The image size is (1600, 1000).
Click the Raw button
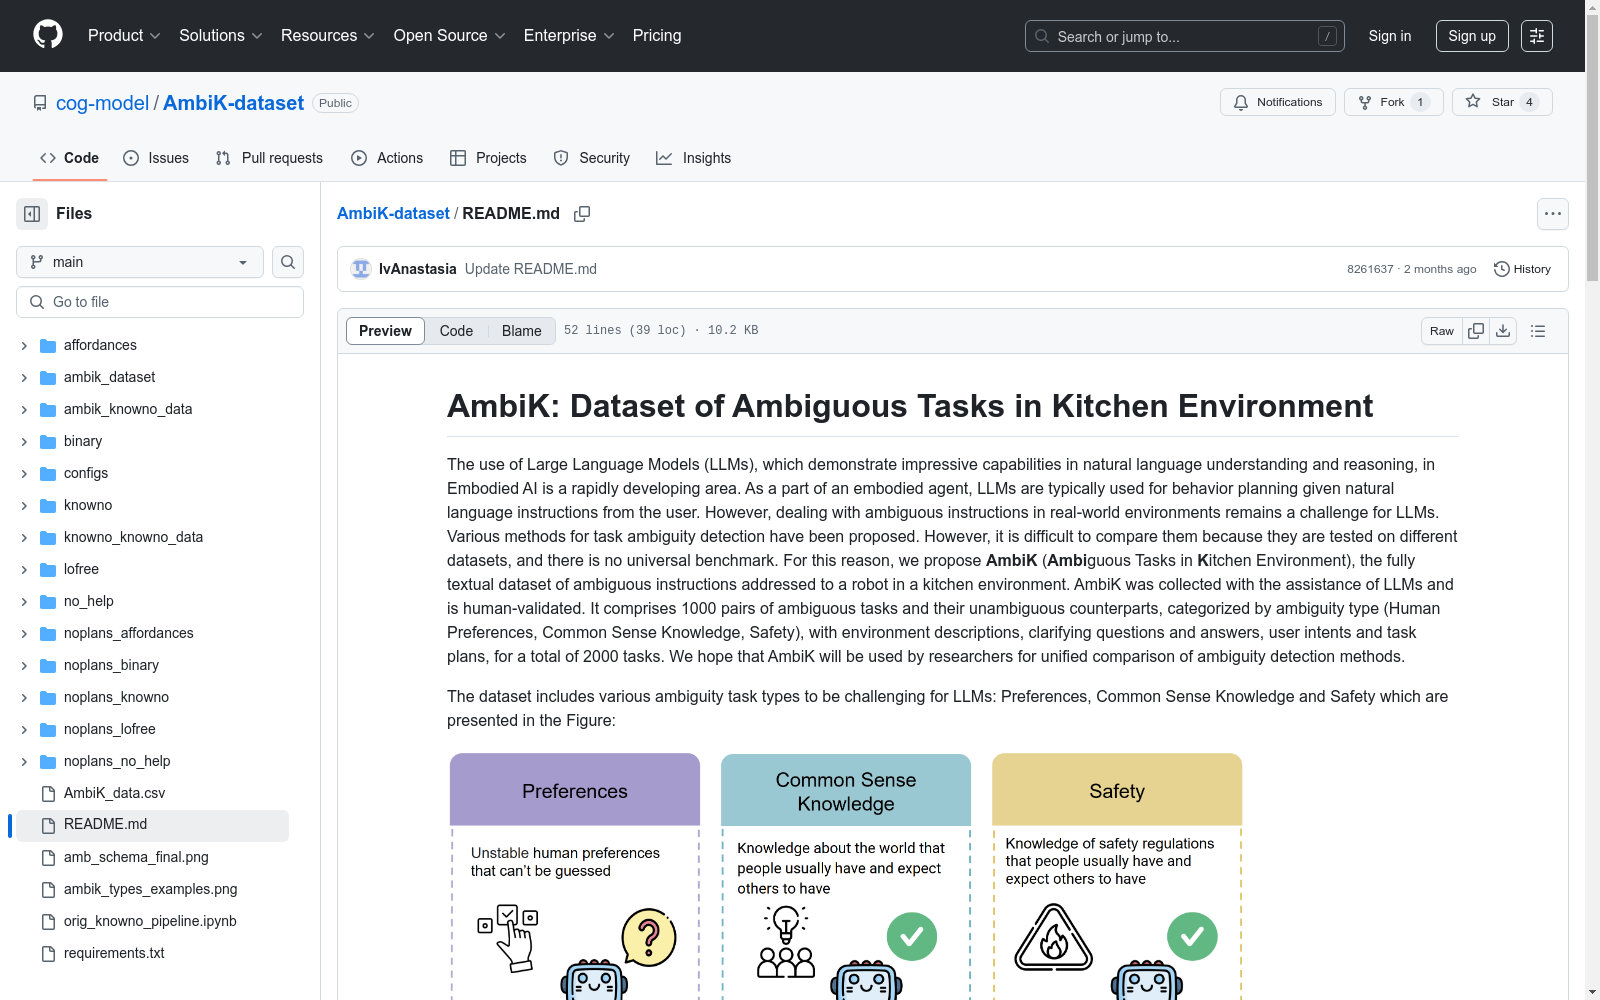(x=1442, y=331)
